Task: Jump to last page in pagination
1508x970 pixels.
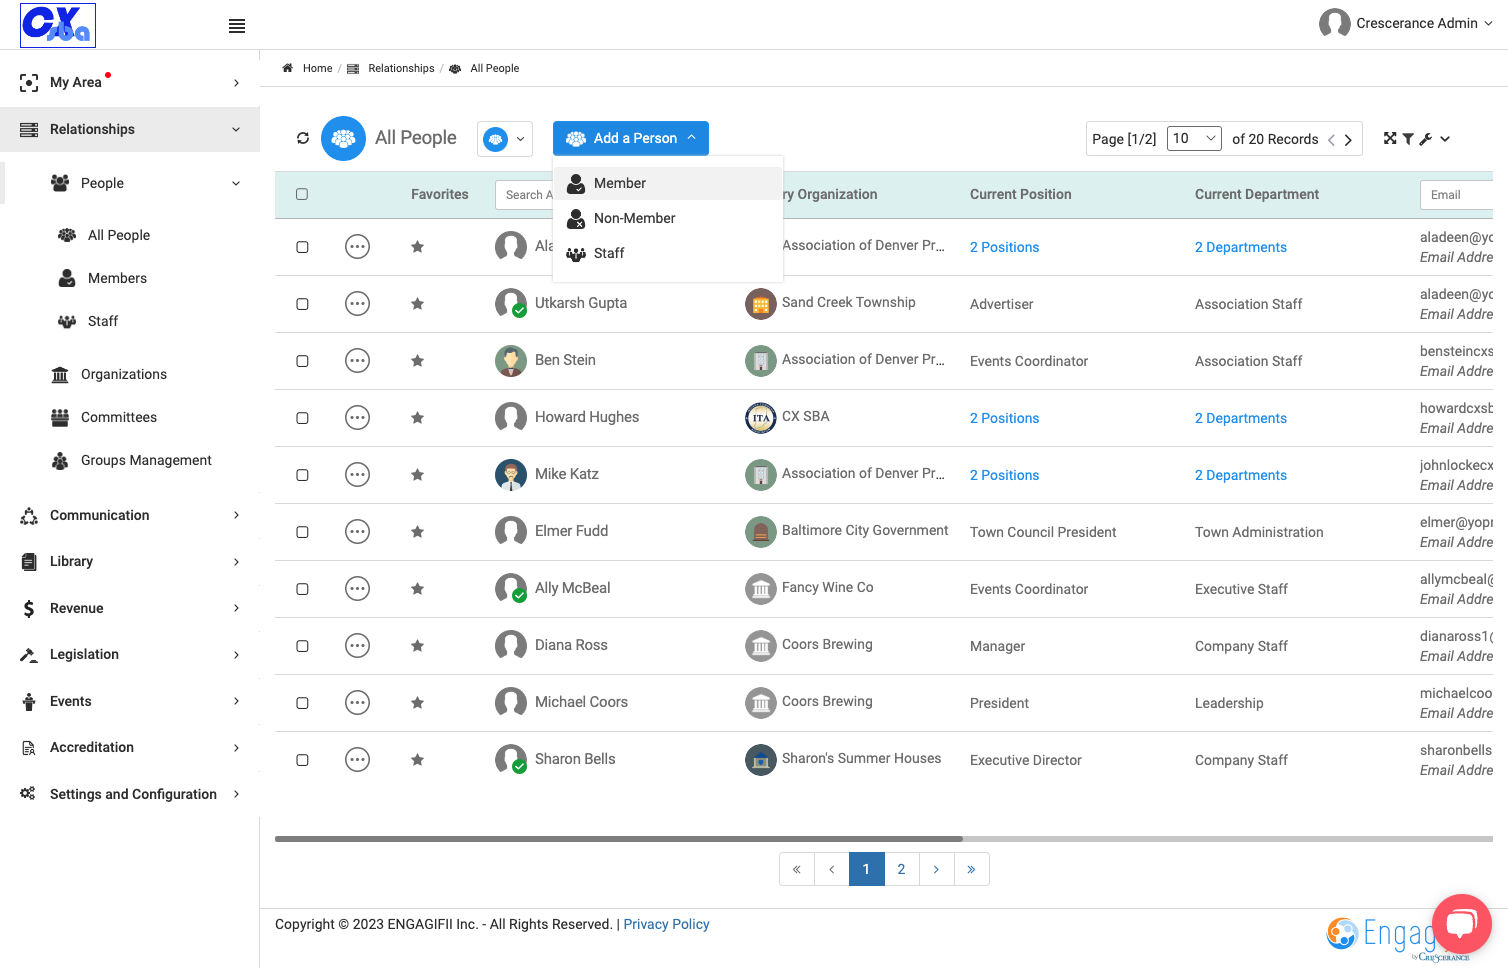Action: coord(971,869)
